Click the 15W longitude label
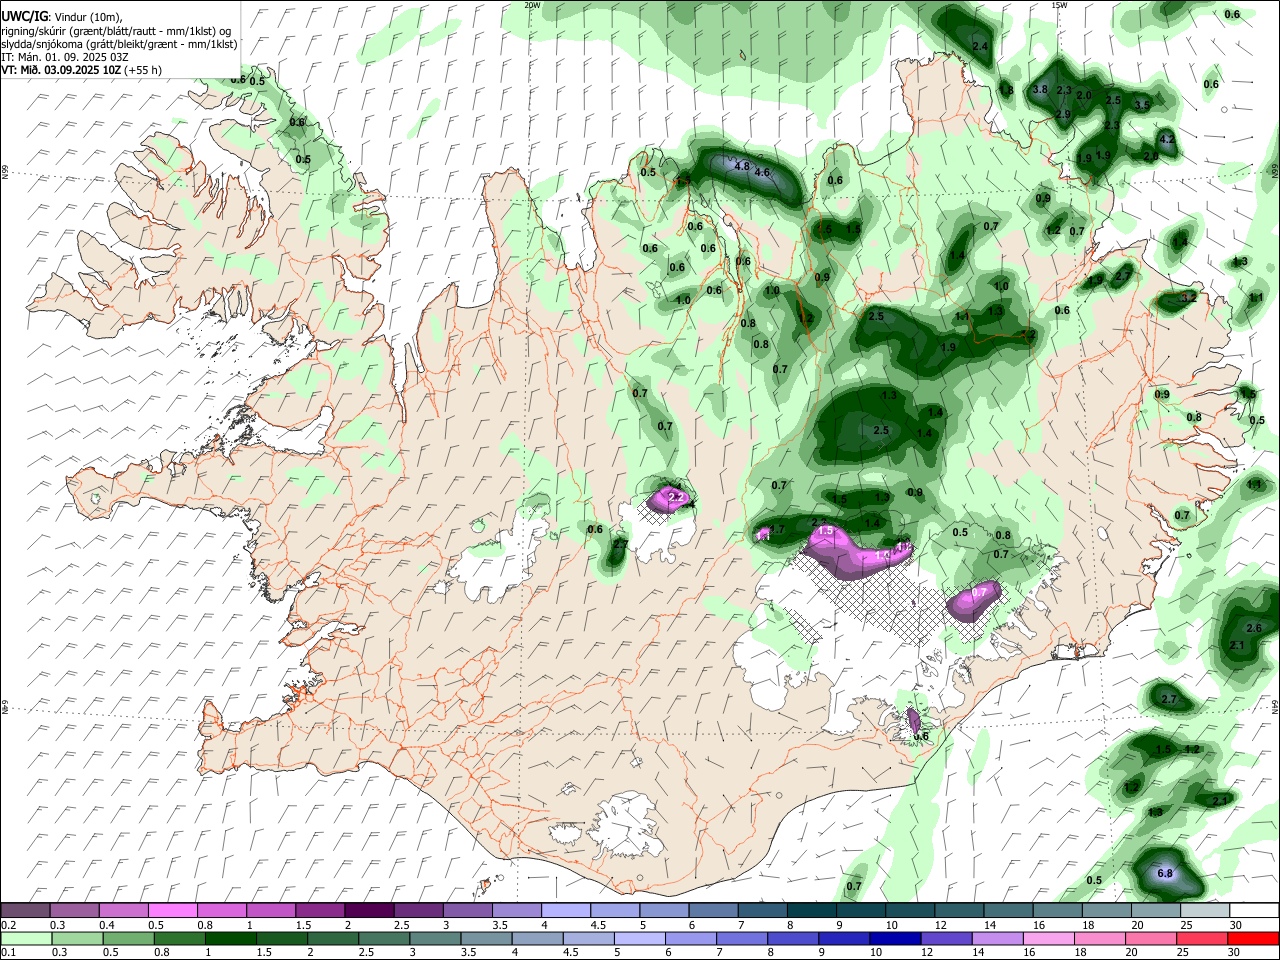Screen dimensions: 1280x960 tap(1060, 5)
